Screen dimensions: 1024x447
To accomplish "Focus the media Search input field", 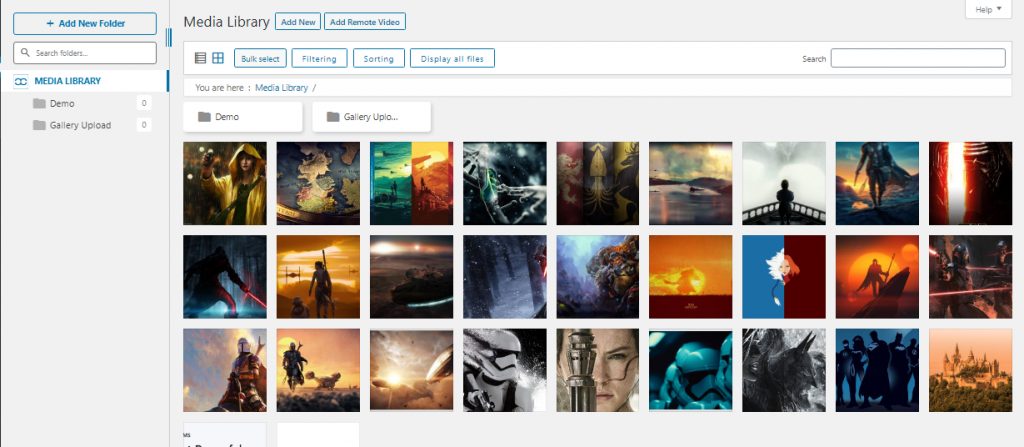I will [918, 58].
